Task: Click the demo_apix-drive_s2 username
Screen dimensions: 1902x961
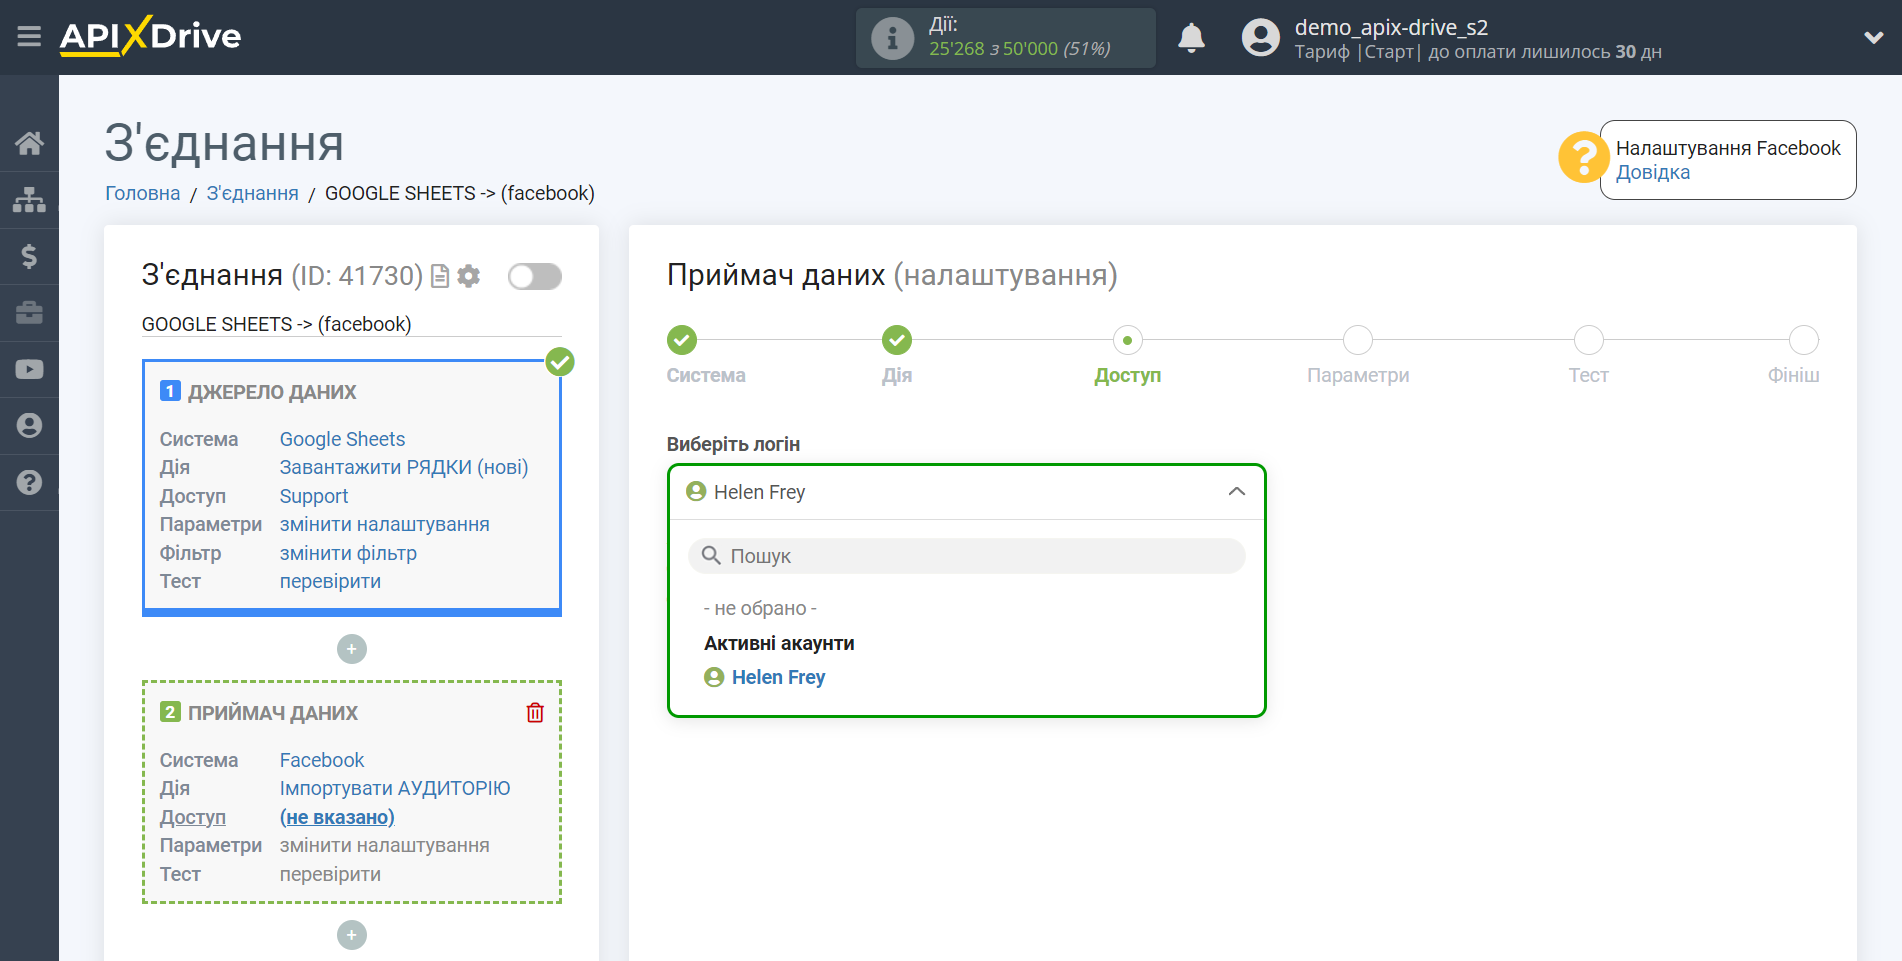Action: 1391,27
